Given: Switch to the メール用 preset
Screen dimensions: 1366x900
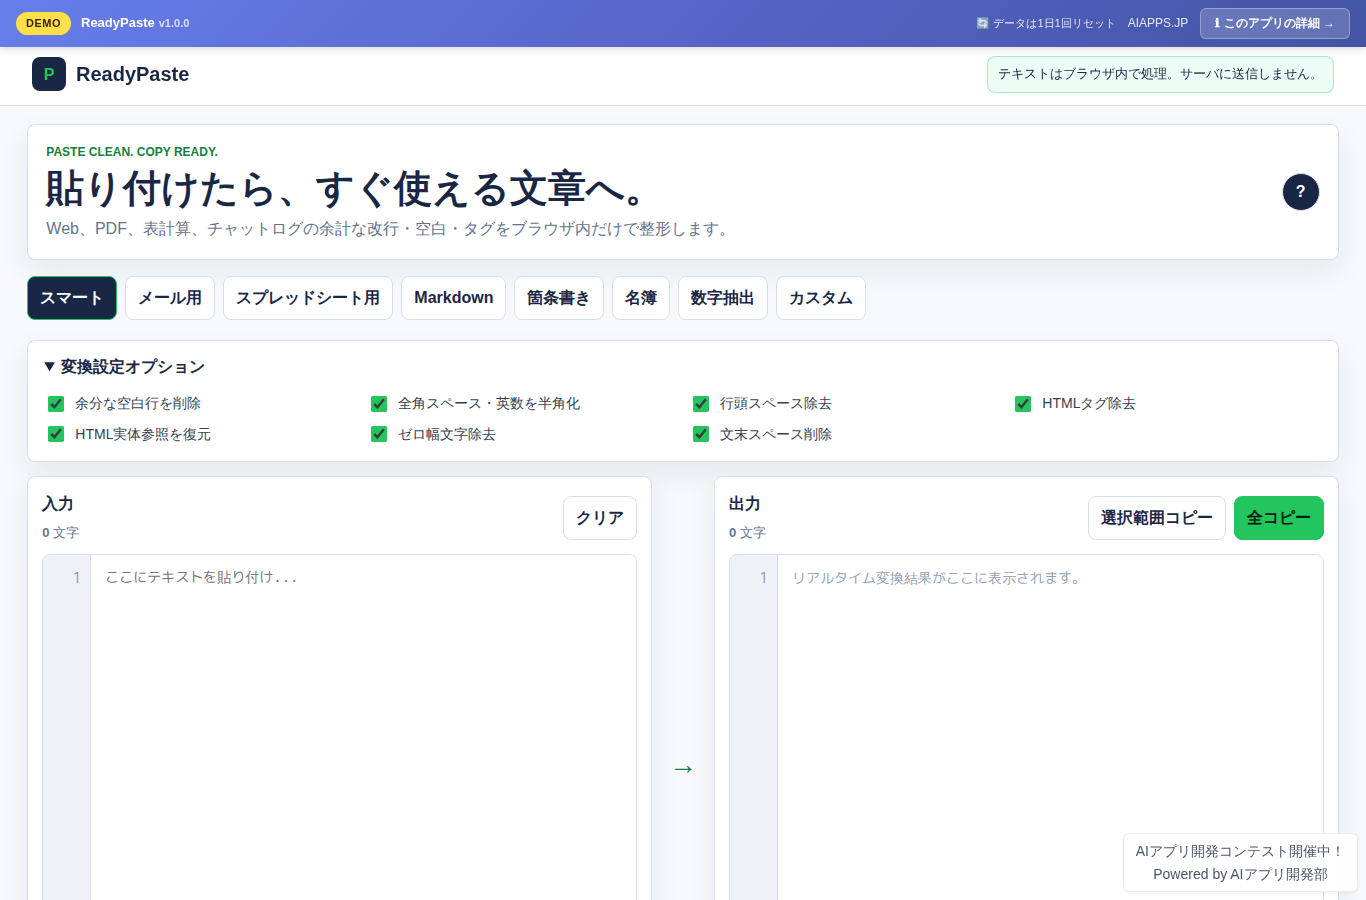Looking at the screenshot, I should pos(170,298).
